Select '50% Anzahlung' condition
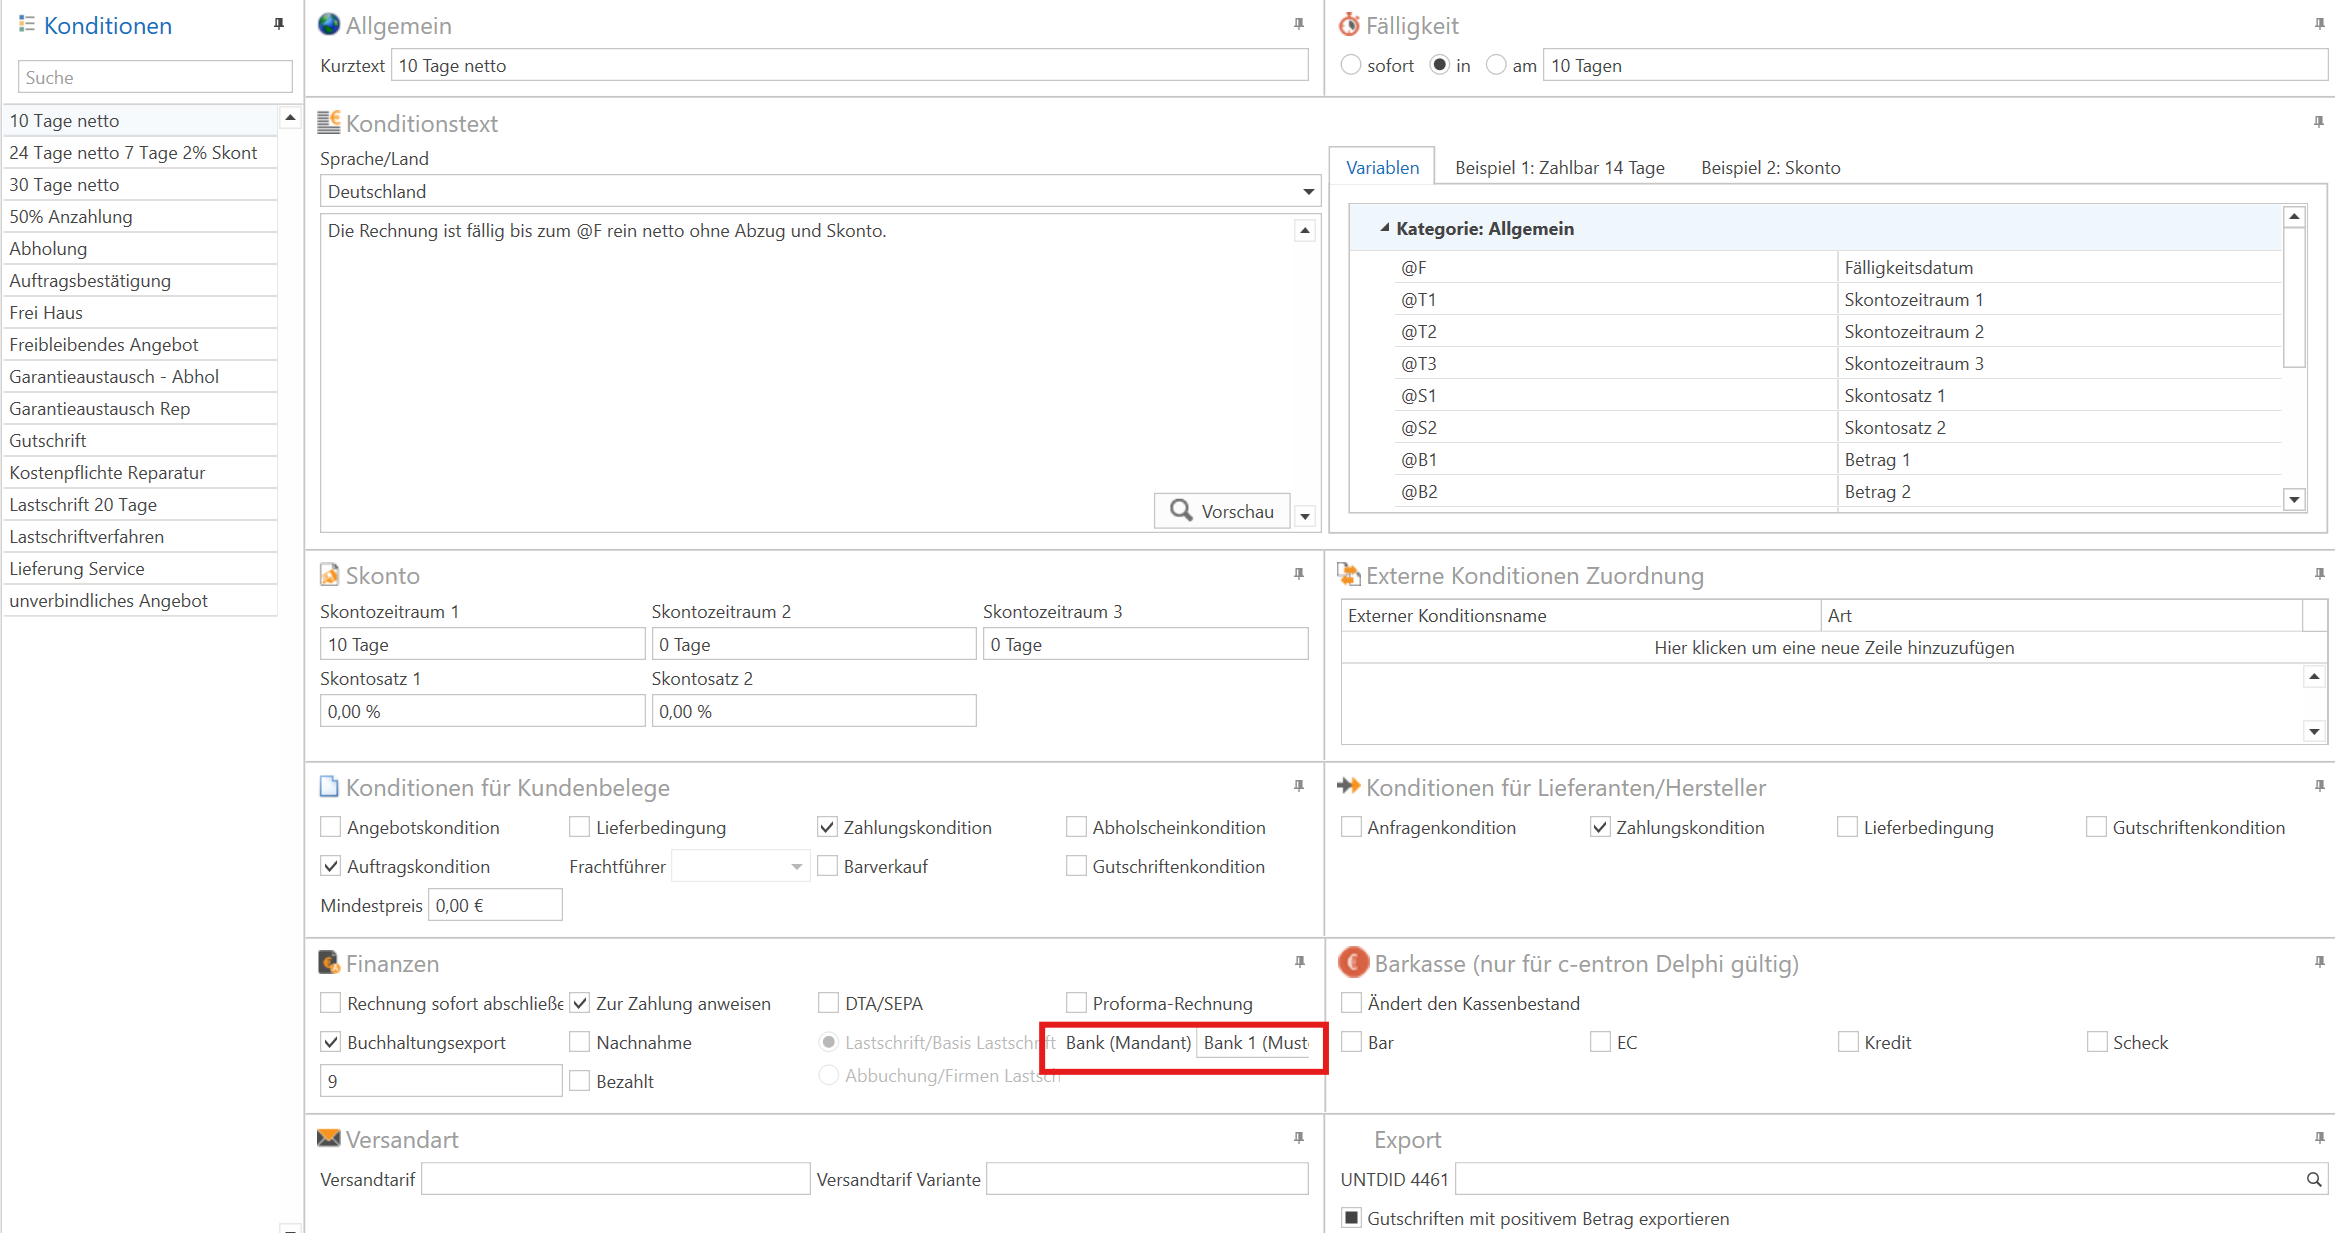Image resolution: width=2335 pixels, height=1233 pixels. (141, 216)
